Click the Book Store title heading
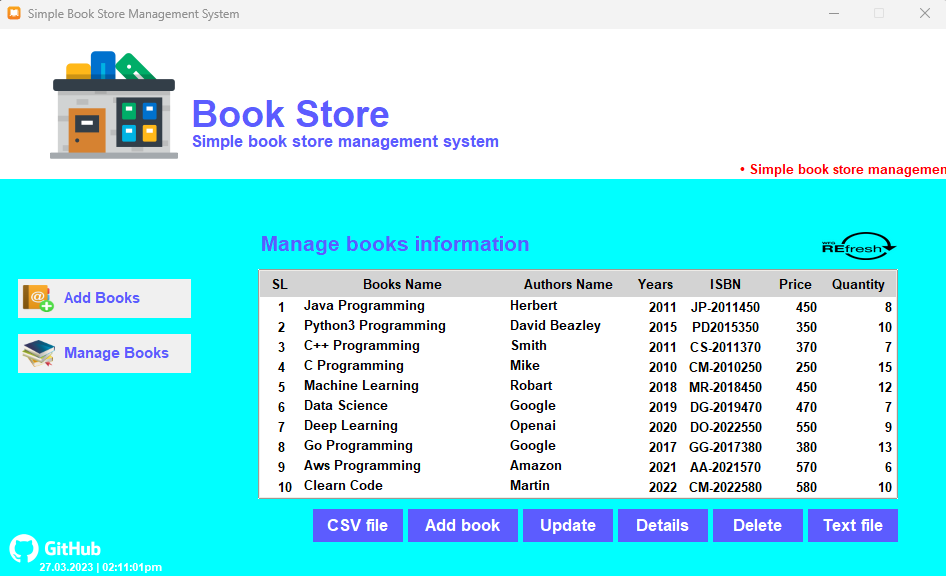 tap(291, 113)
